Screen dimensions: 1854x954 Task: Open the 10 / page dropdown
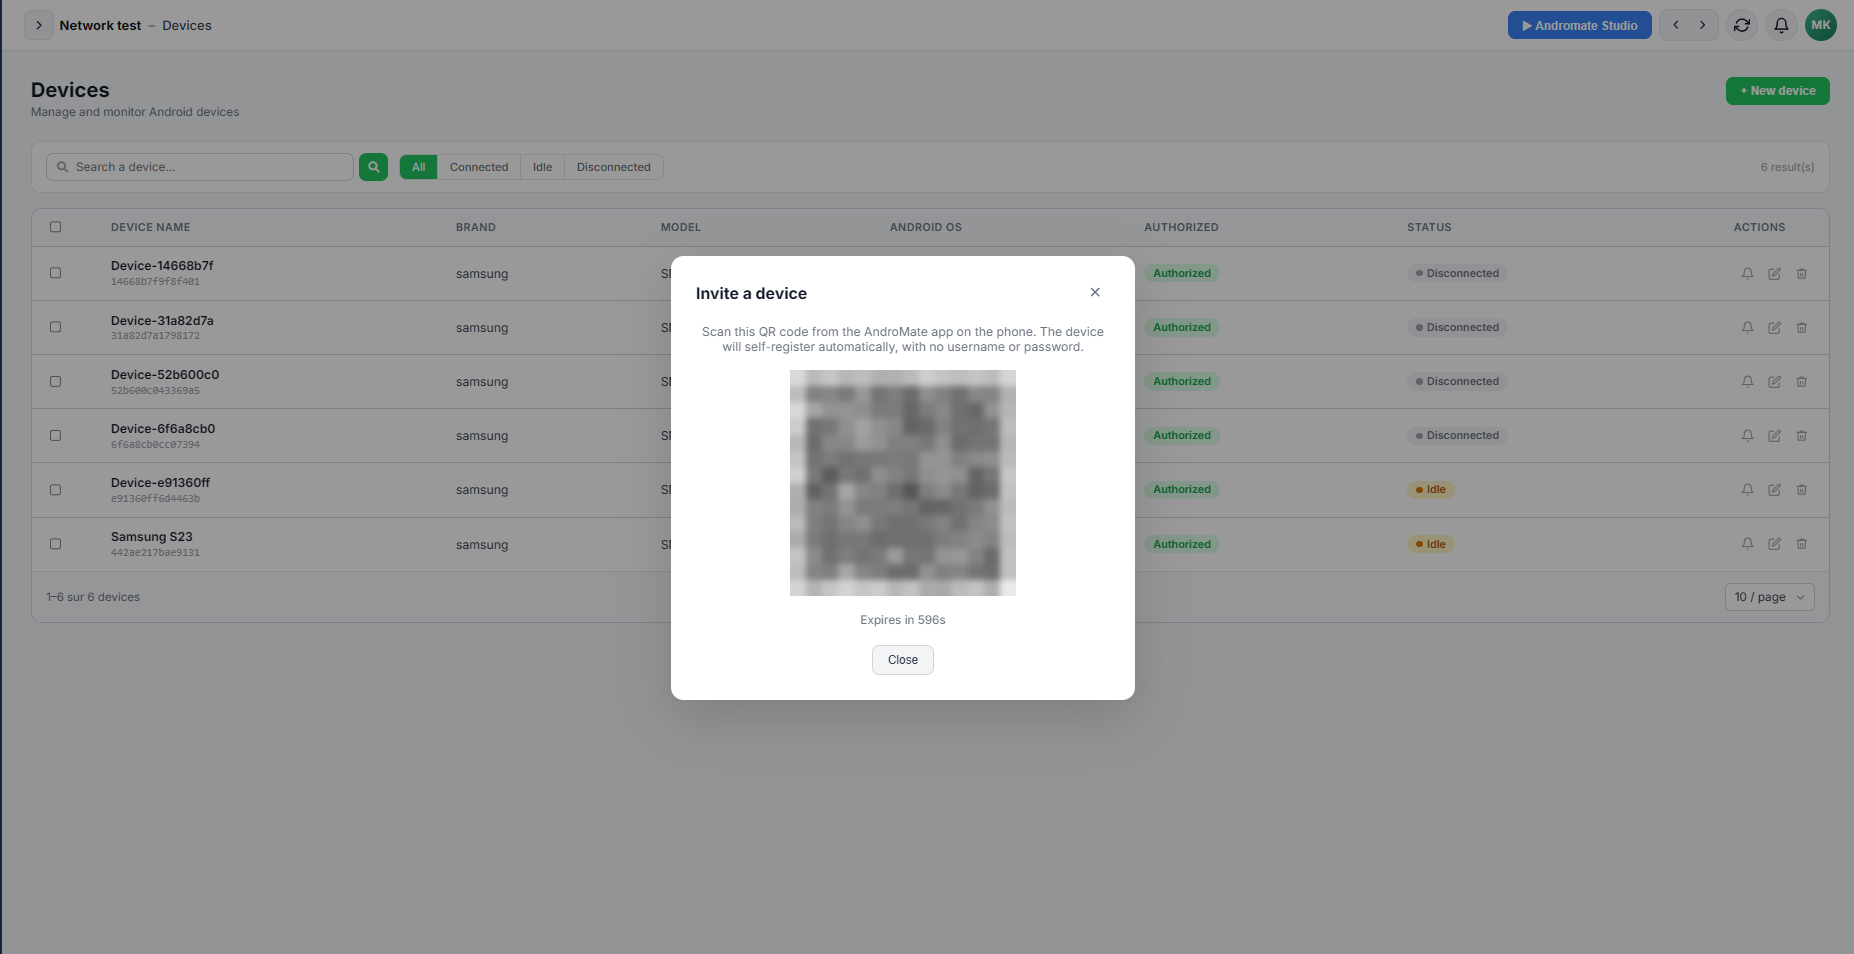click(x=1770, y=597)
